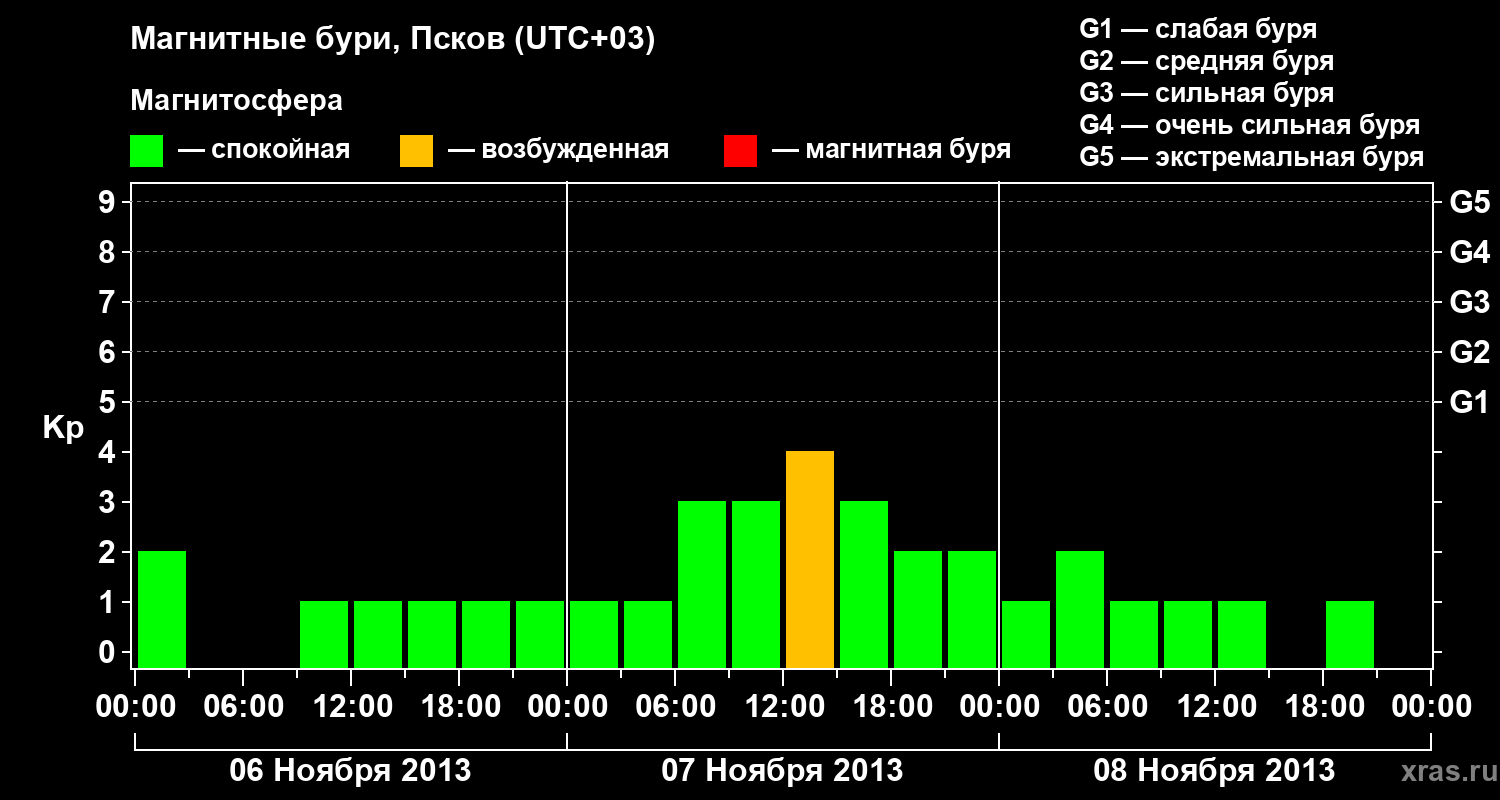
Task: Click the '08 Ноября 2013' date label
Action: click(x=1214, y=770)
